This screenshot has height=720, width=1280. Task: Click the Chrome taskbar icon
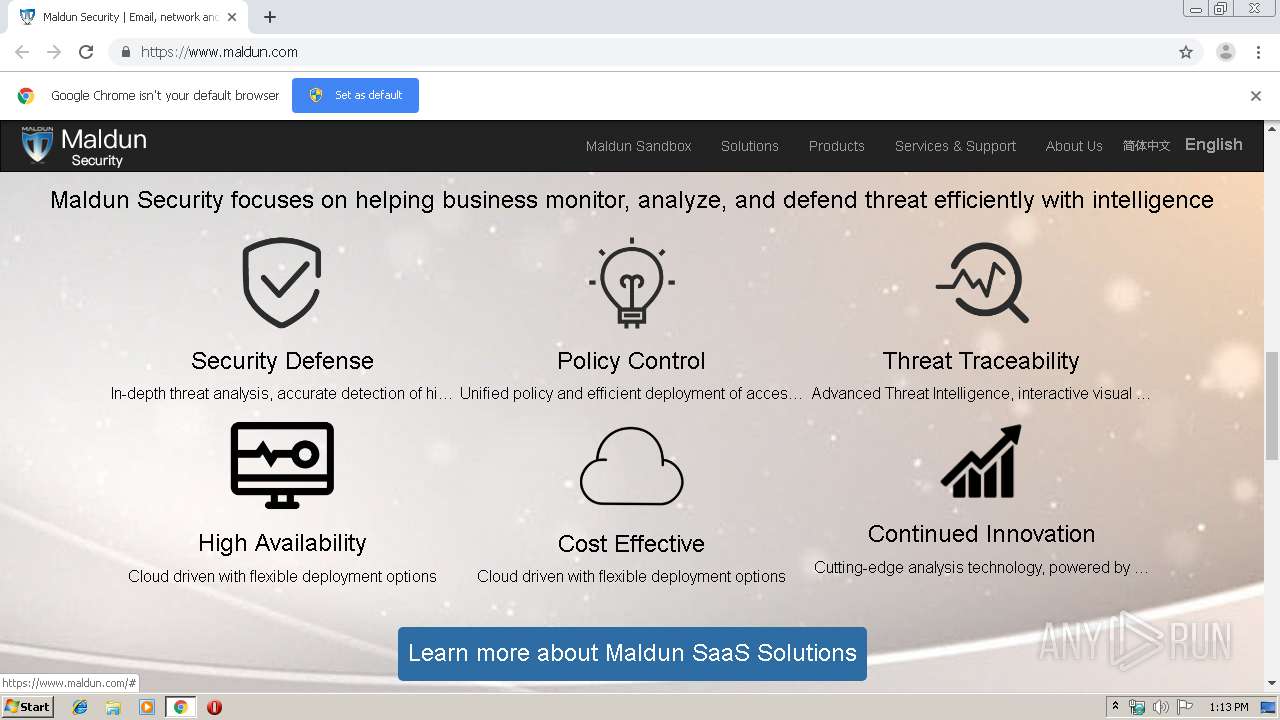point(181,707)
